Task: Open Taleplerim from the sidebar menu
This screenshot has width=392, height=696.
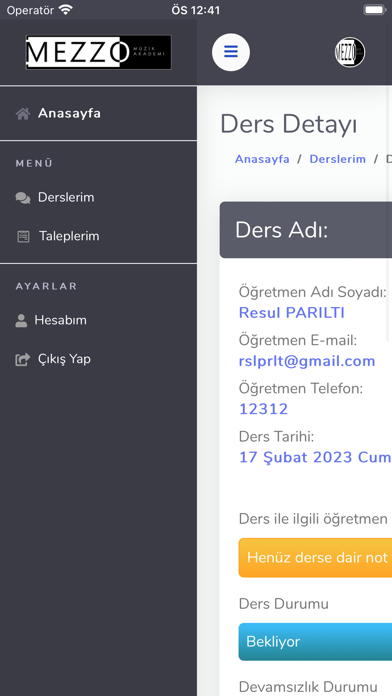Action: (69, 236)
